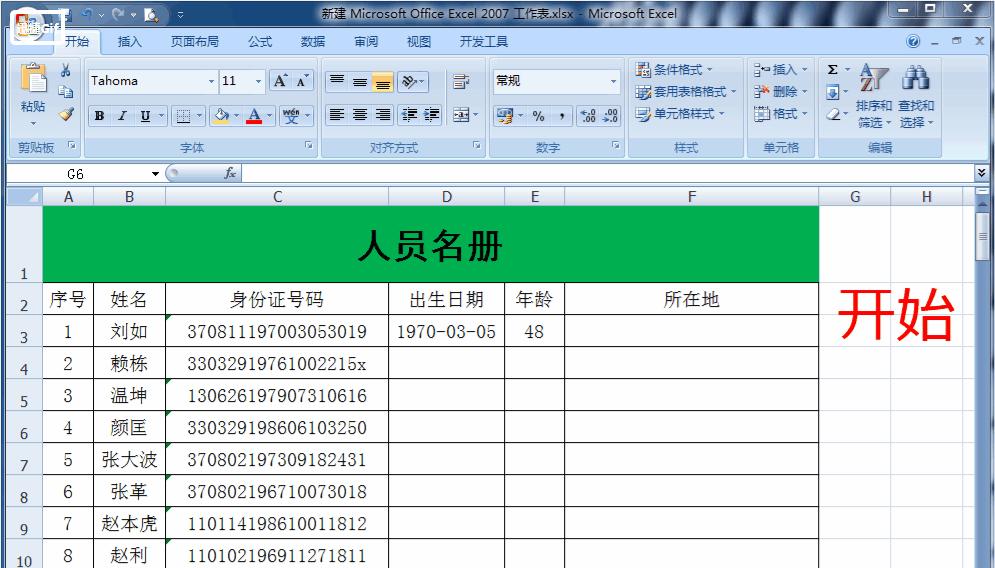Image resolution: width=995 pixels, height=568 pixels.
Task: Open the 对齐方式 dialog launcher
Action: tap(477, 145)
